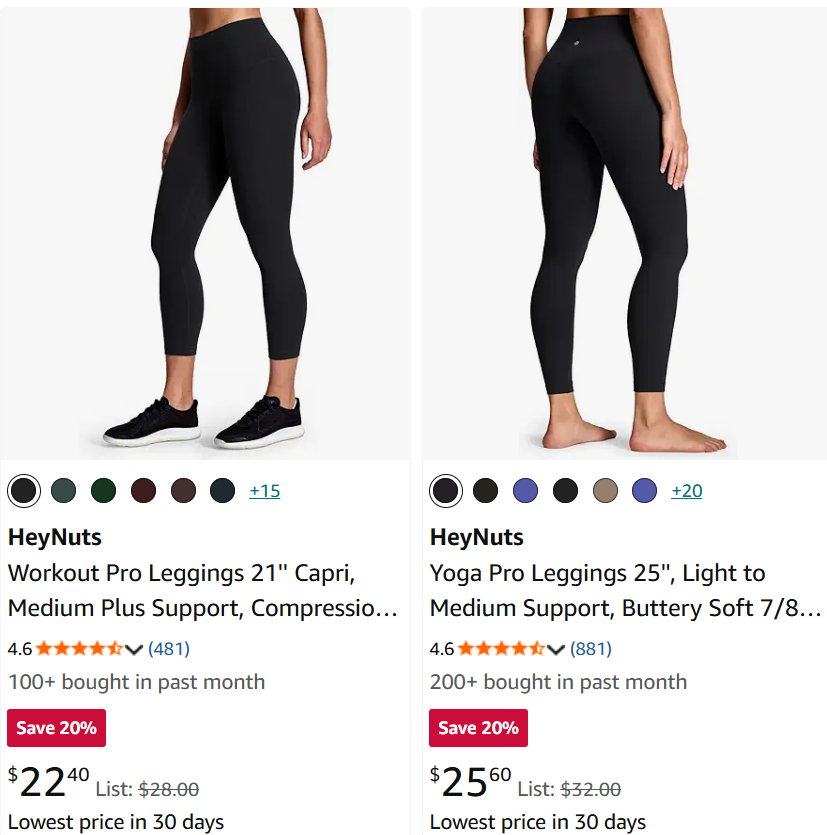Image resolution: width=827 pixels, height=835 pixels.
Task: Choose burgundy color swatch for Capri leggings
Action: coord(143,490)
